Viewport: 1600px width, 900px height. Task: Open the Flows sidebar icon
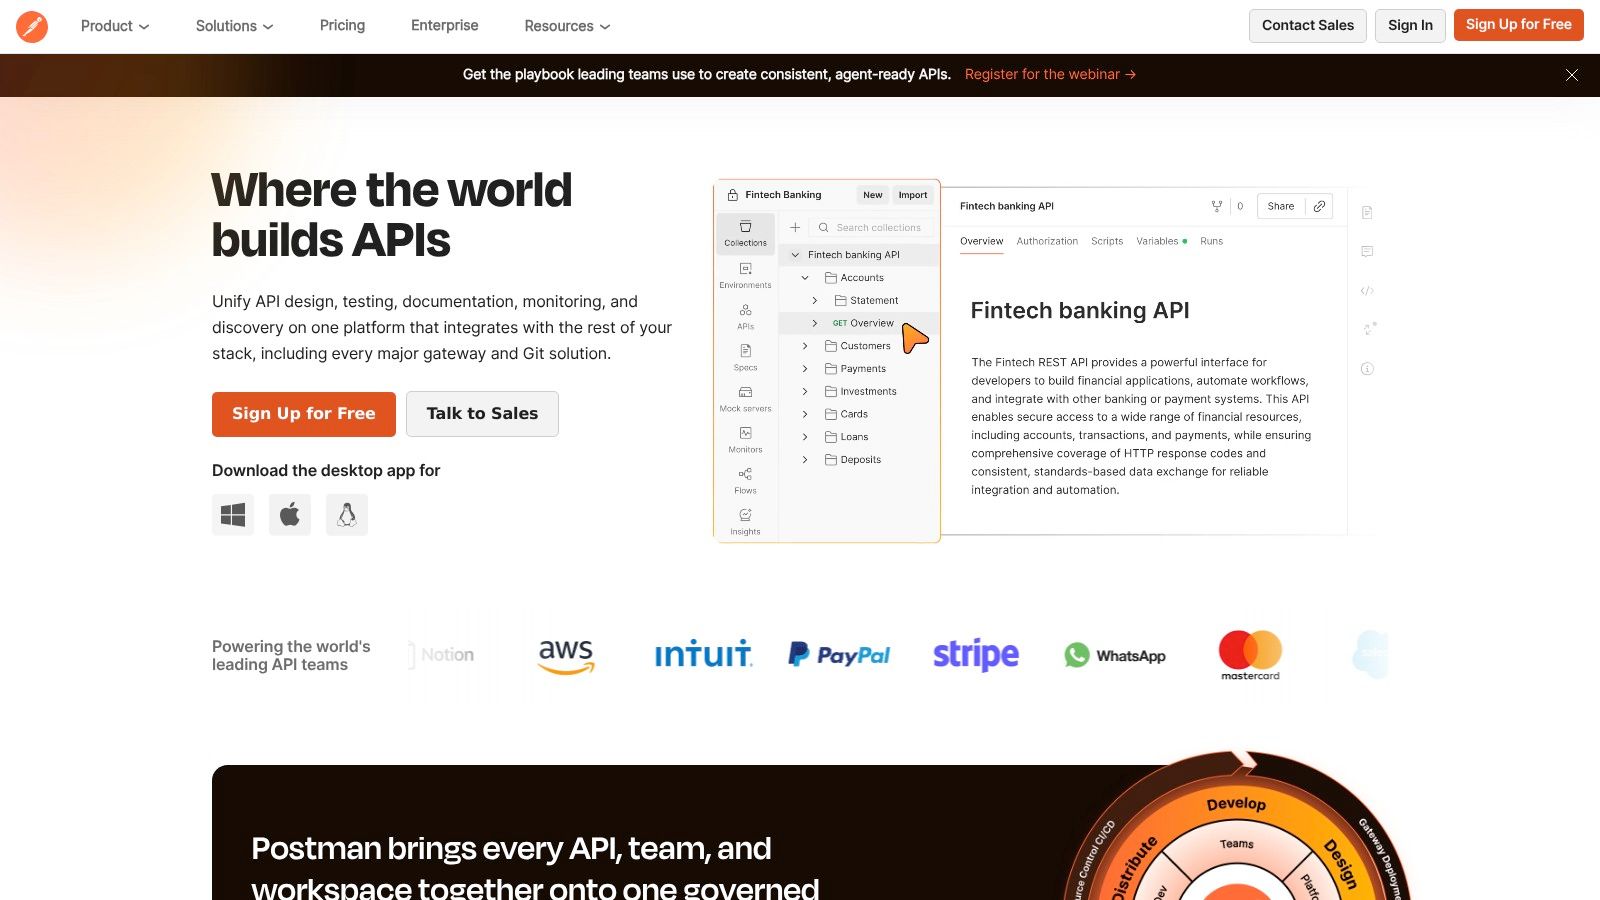(x=745, y=480)
